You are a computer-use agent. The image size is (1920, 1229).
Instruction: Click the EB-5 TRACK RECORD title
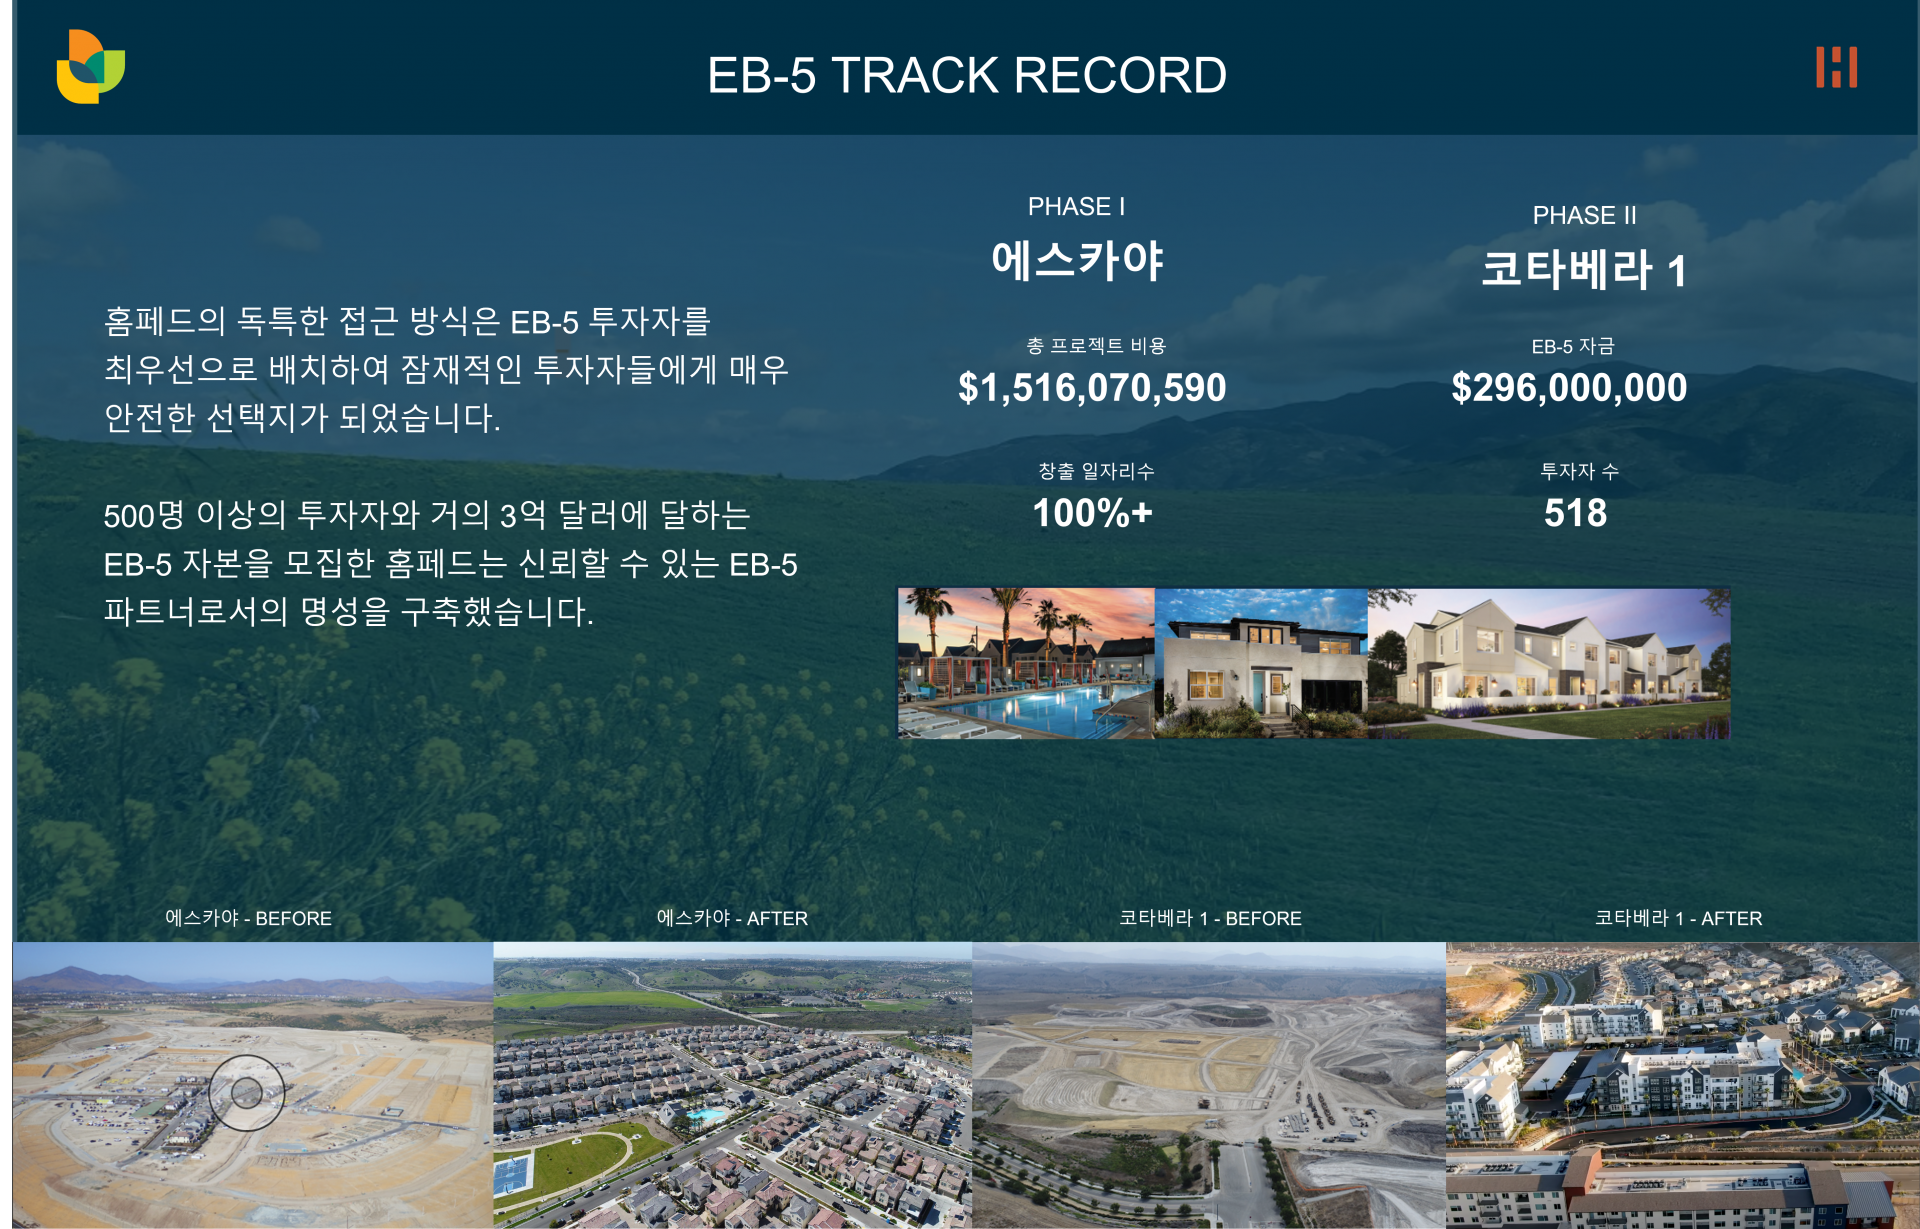click(x=966, y=75)
